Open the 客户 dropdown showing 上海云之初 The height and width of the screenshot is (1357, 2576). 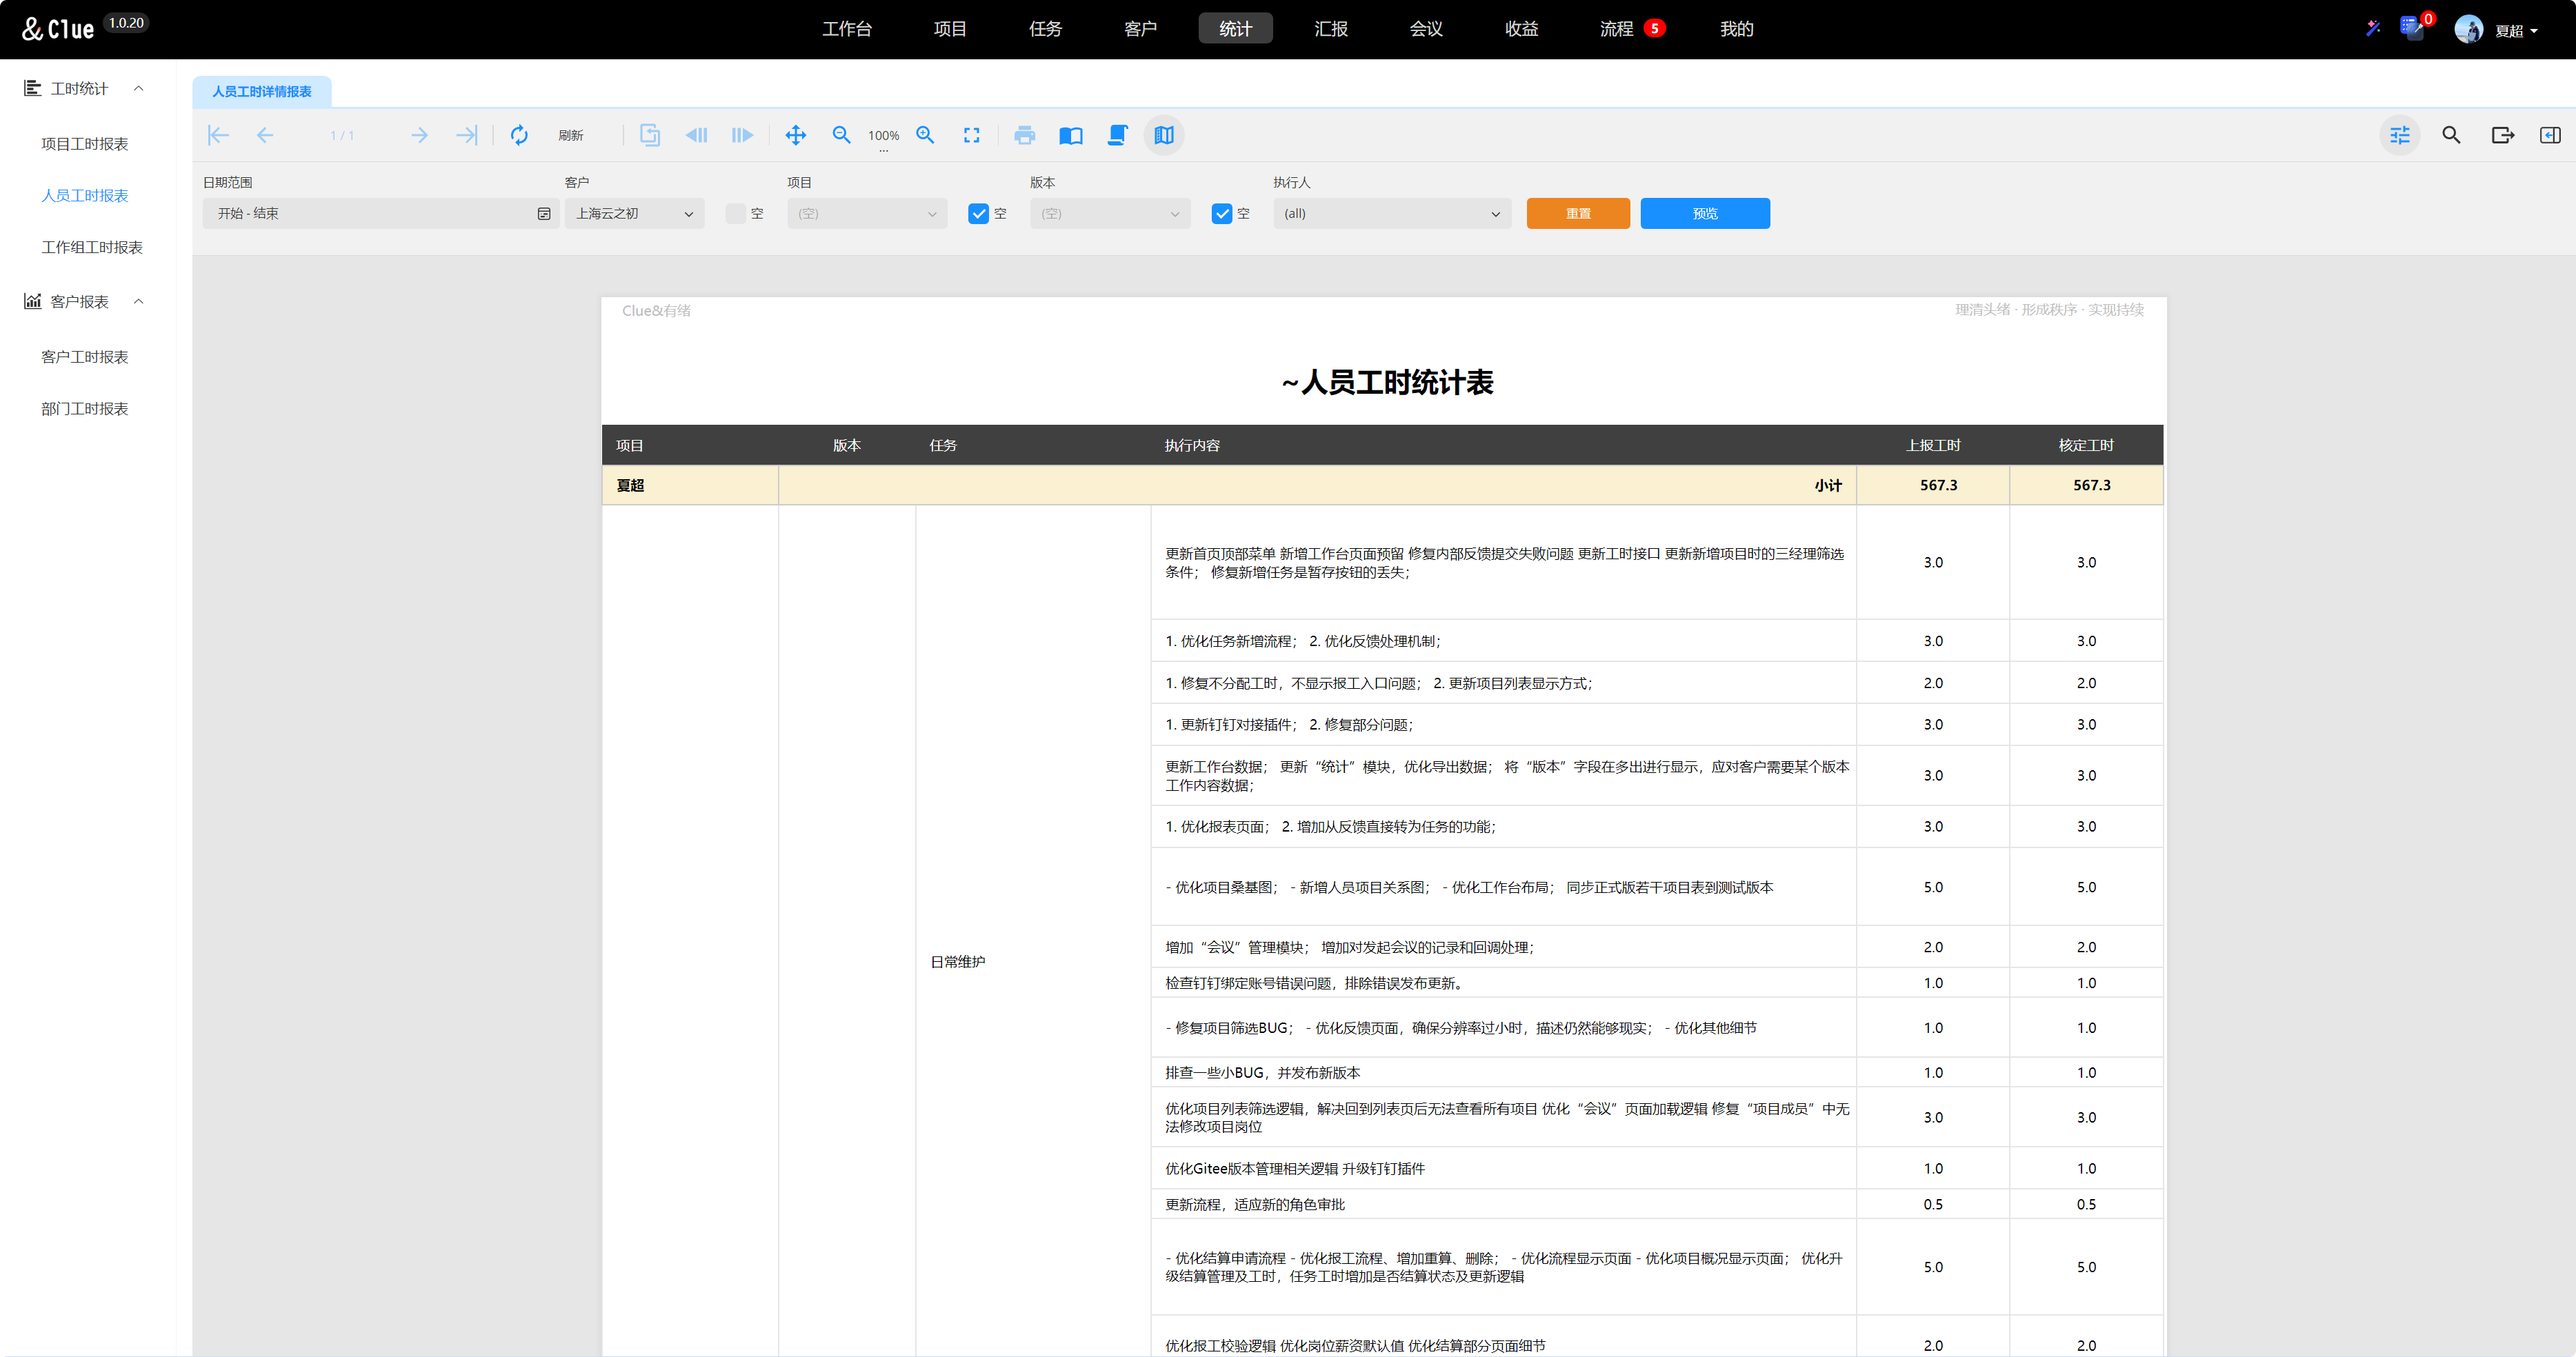click(634, 213)
